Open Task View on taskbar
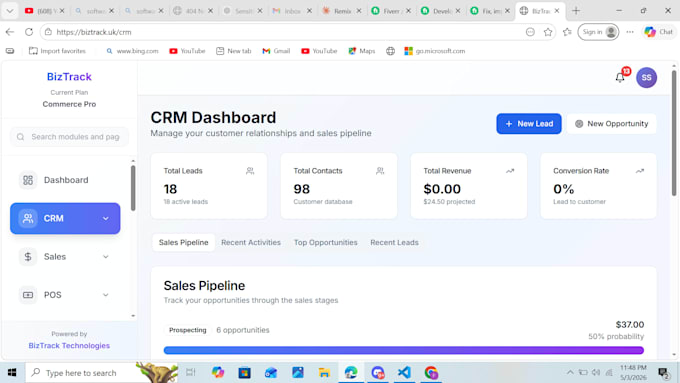The width and height of the screenshot is (680, 383). (x=191, y=372)
